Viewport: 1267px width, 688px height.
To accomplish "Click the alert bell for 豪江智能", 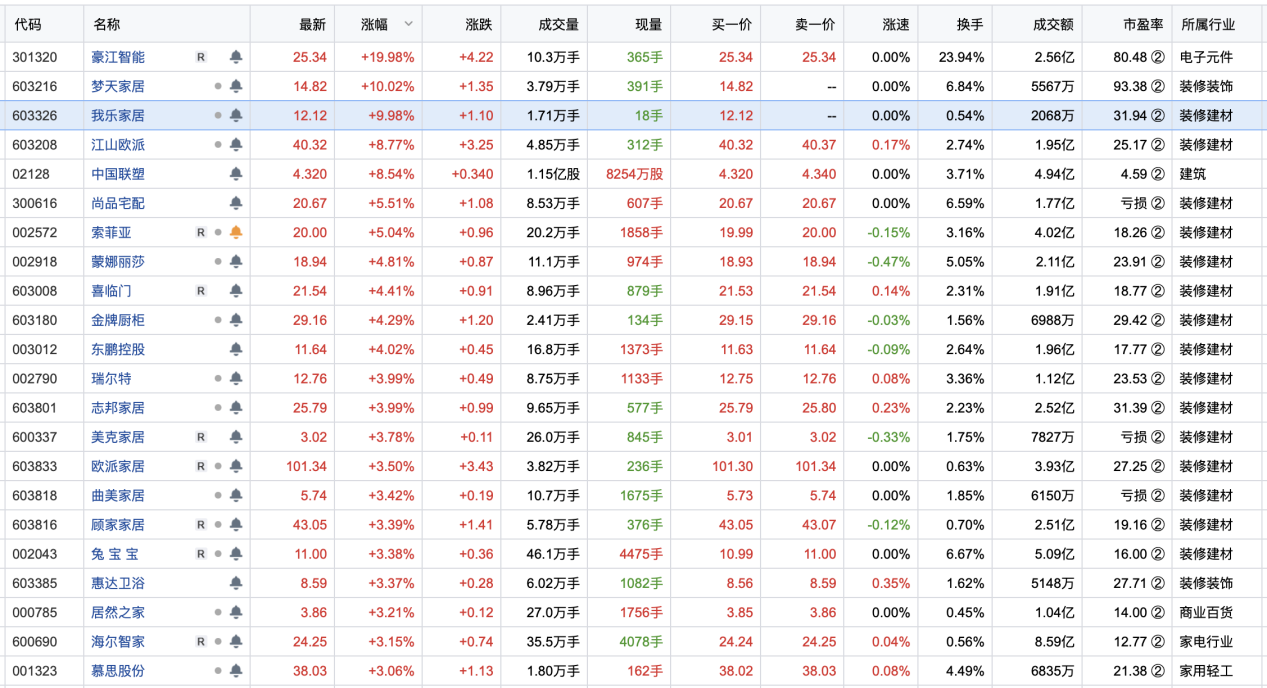I will 236,57.
